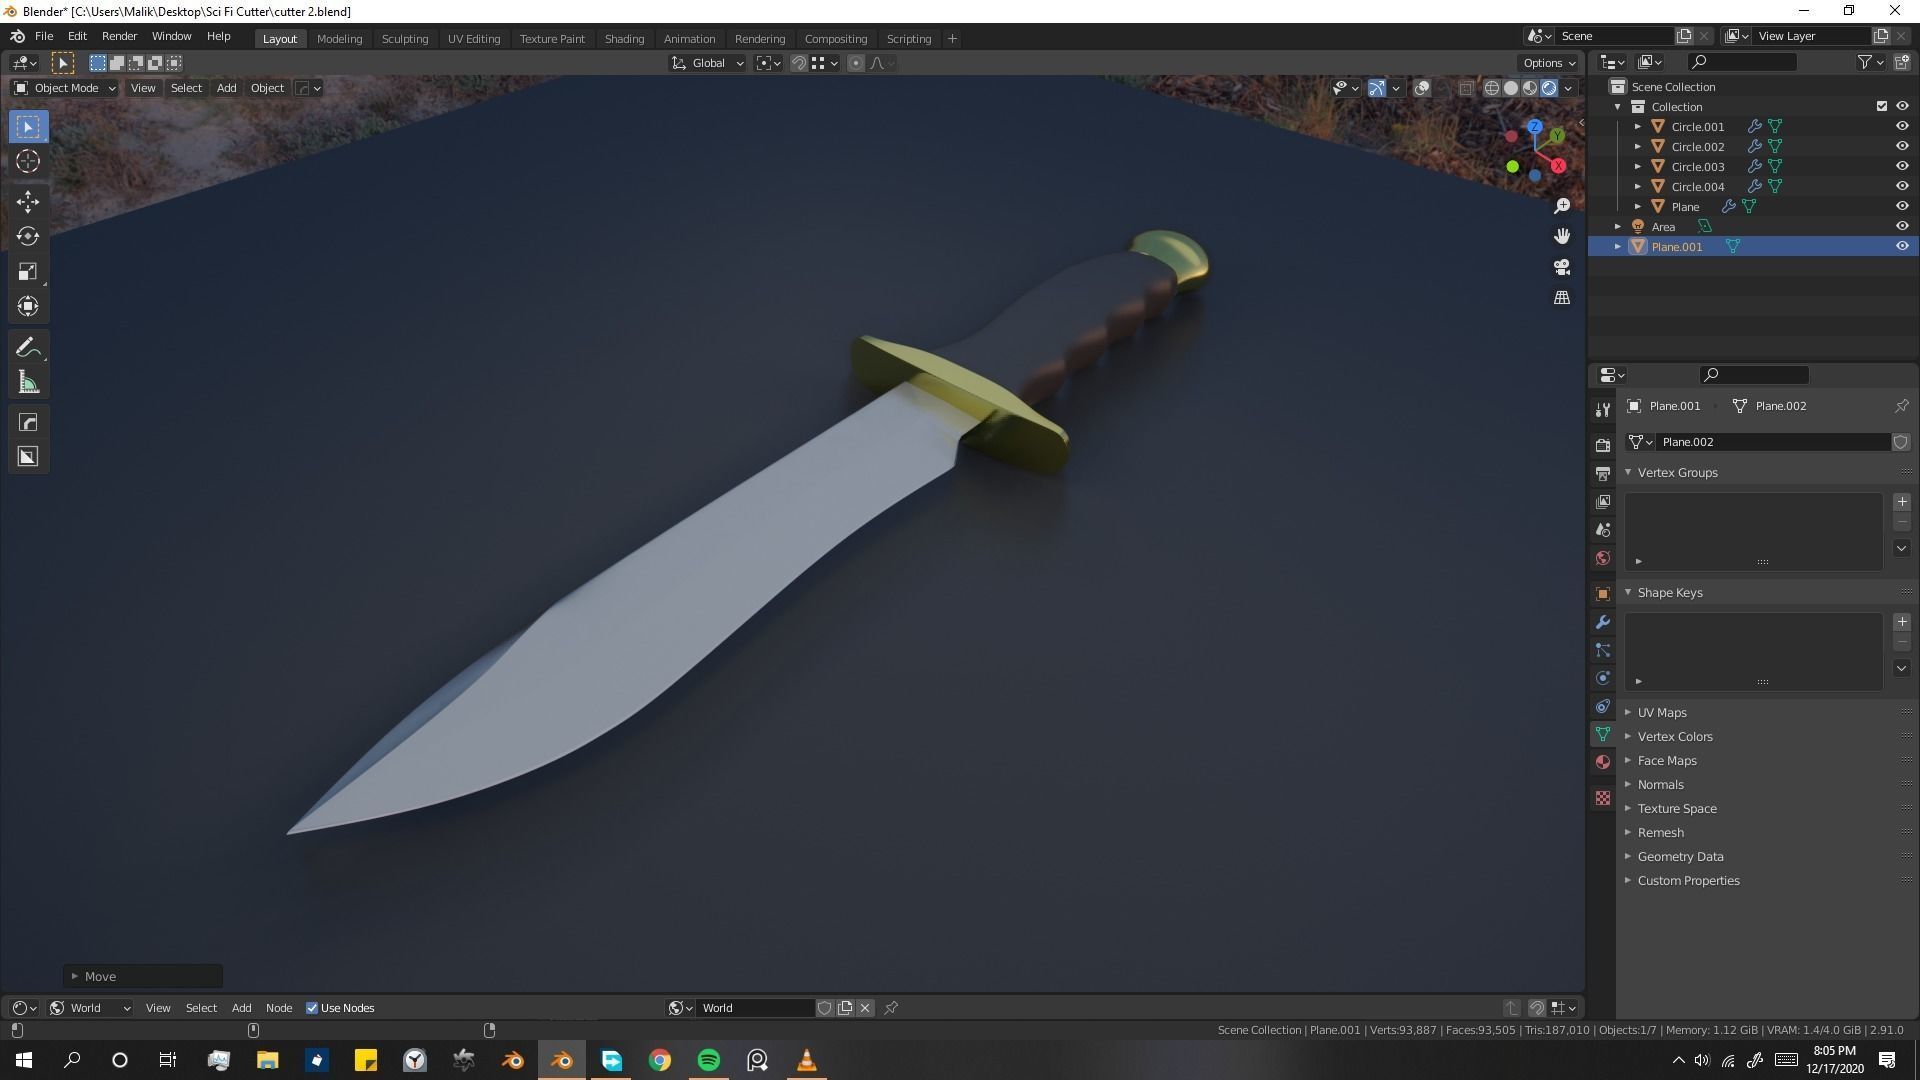
Task: Toggle the Use Nodes checkbox
Action: pos(312,1008)
